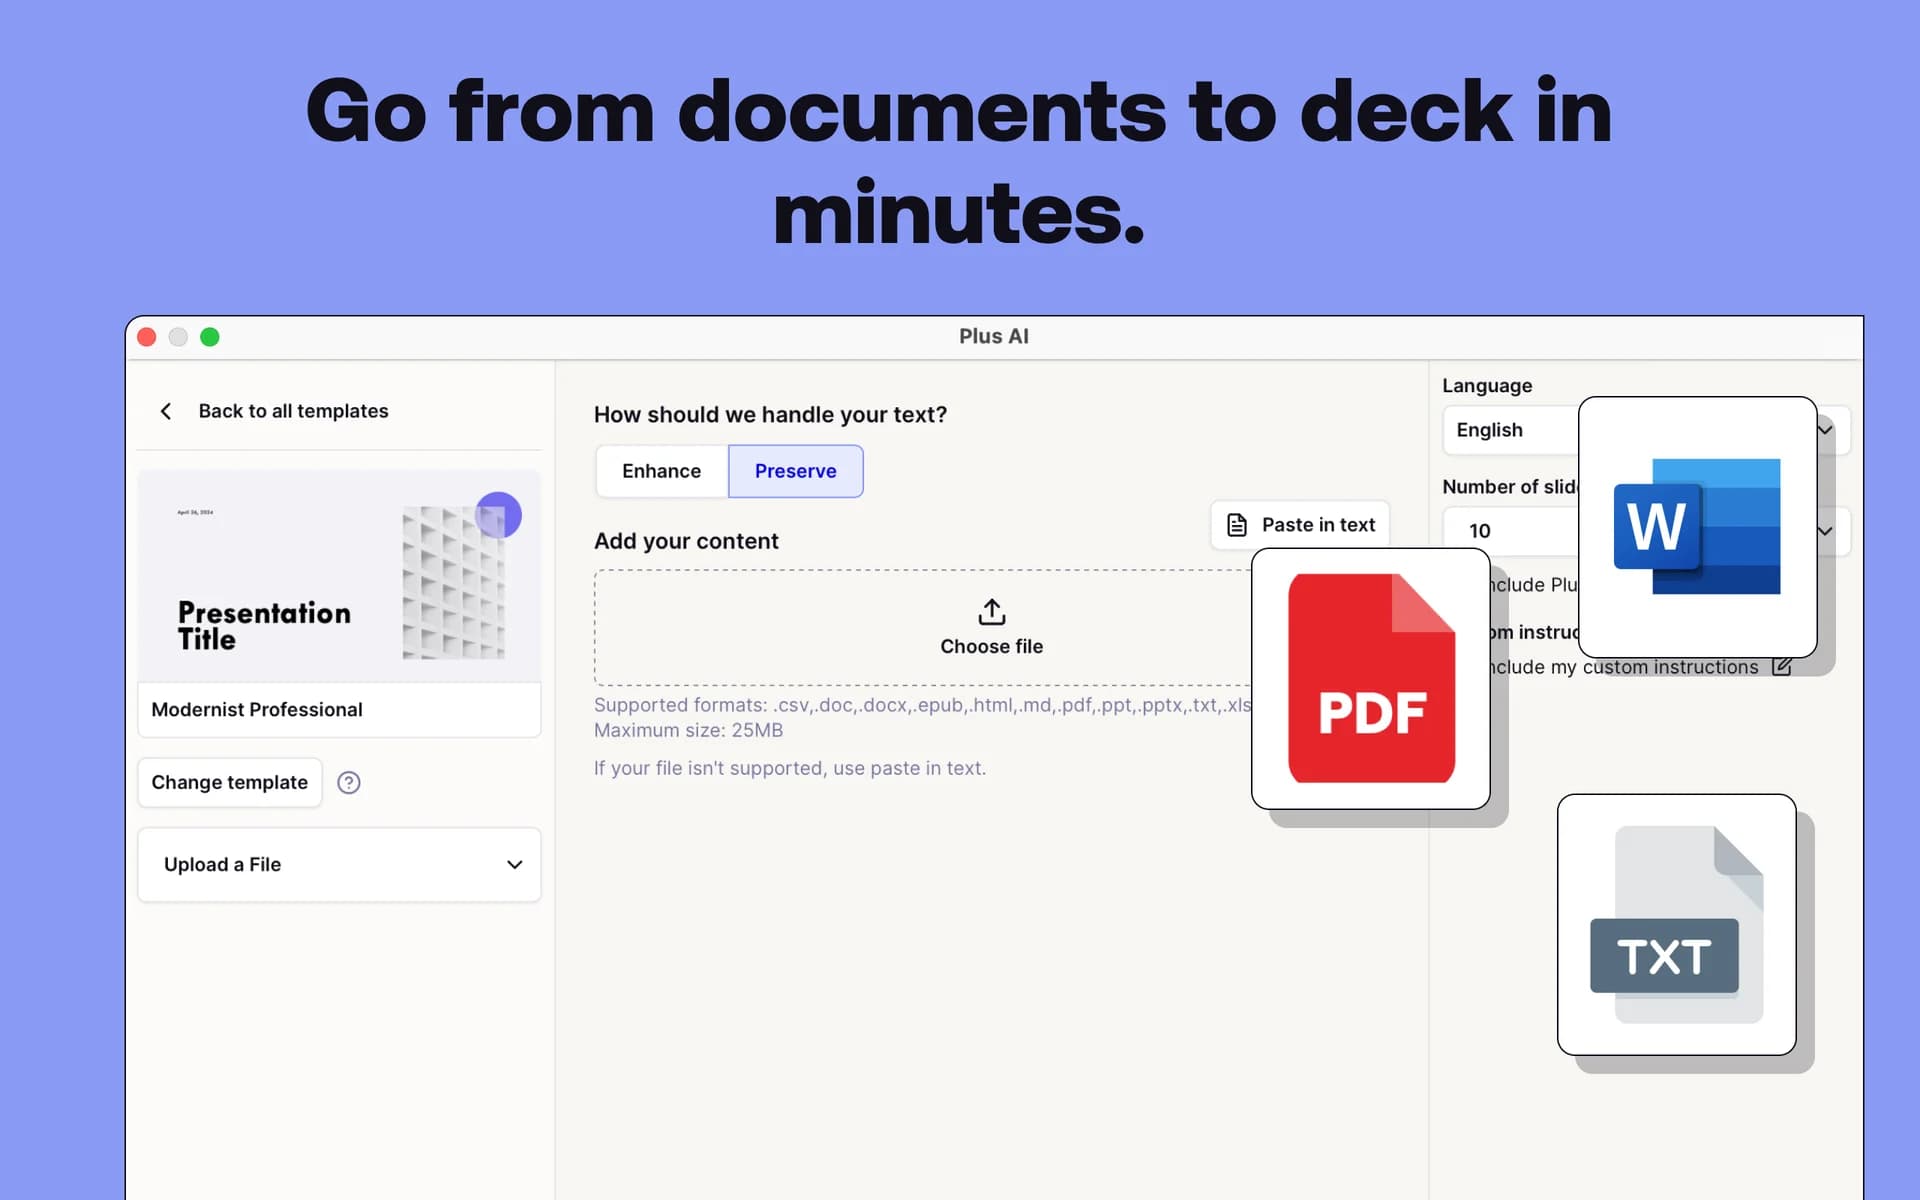Select the Preserve text handling option

click(x=795, y=471)
